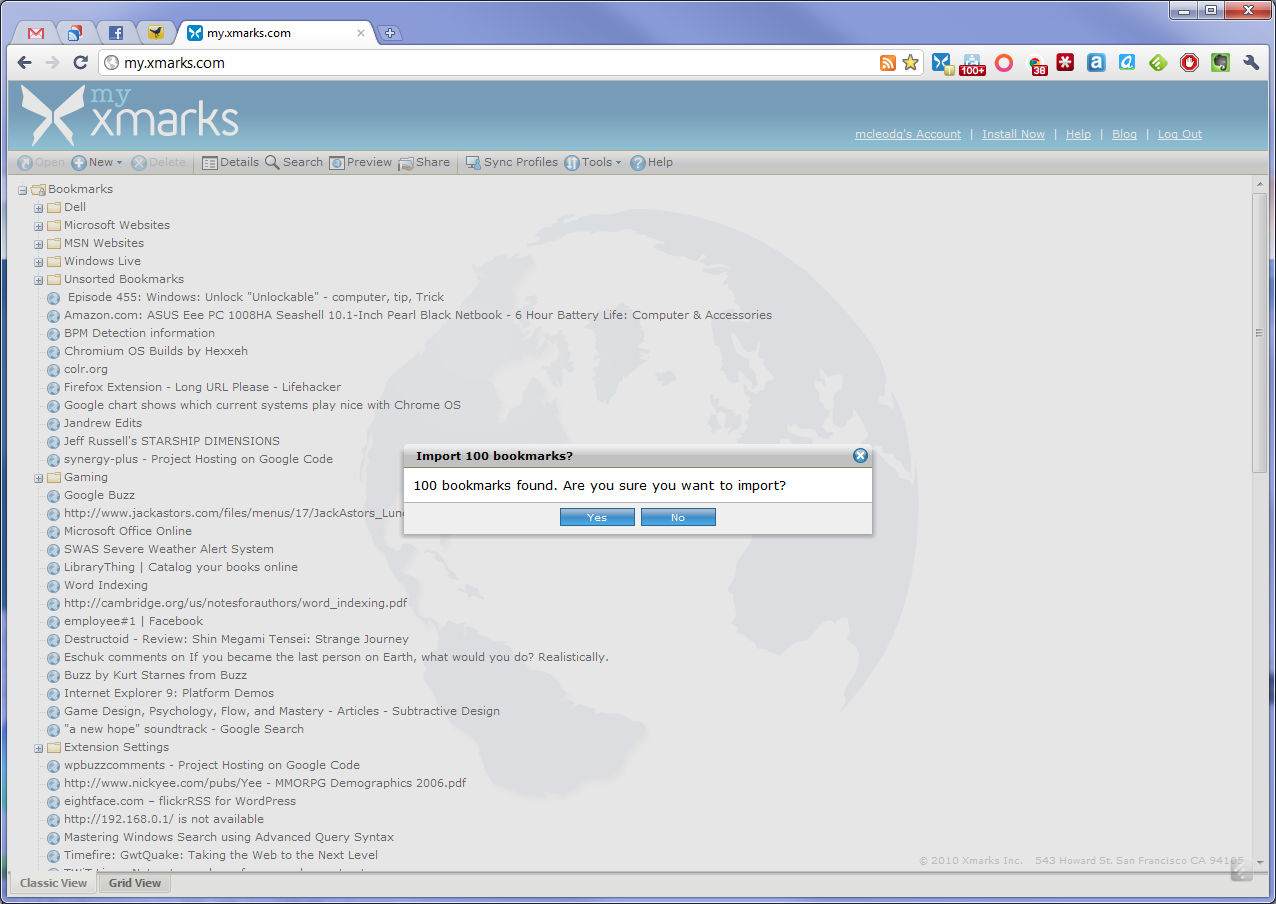Expand the Windows Live folder
This screenshot has width=1276, height=904.
point(39,262)
